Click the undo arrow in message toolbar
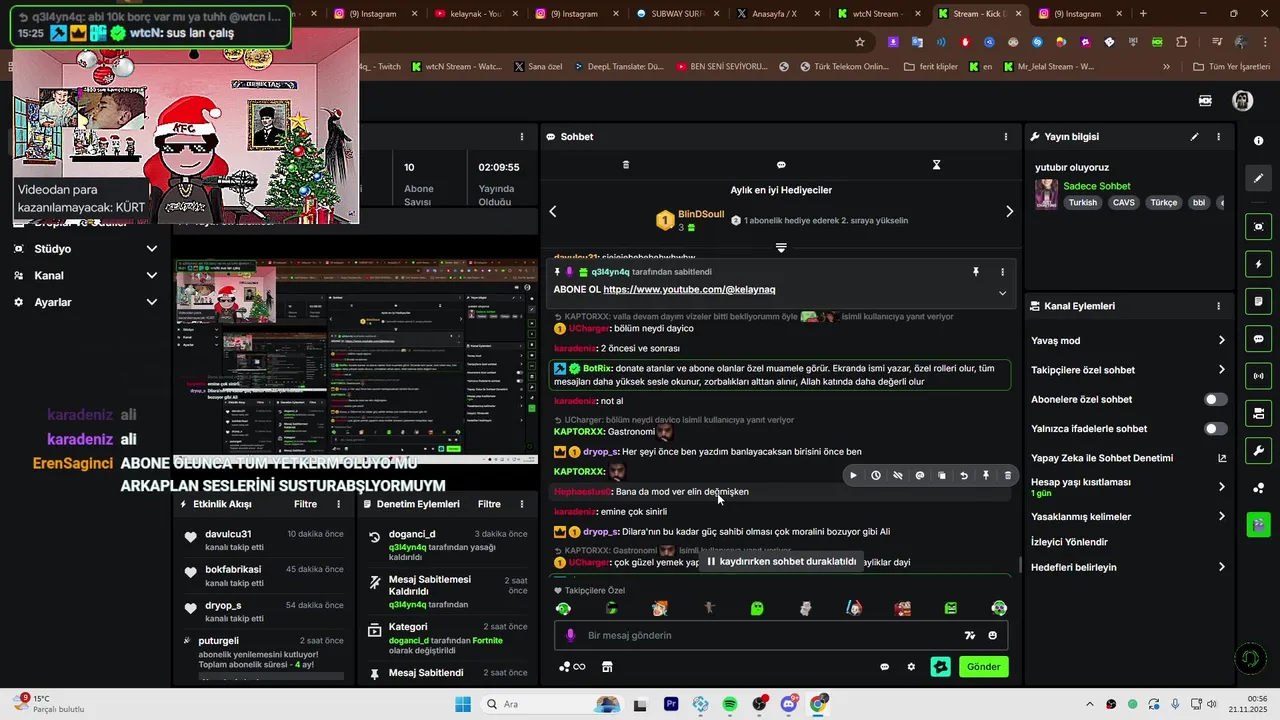This screenshot has height=720, width=1280. point(964,476)
